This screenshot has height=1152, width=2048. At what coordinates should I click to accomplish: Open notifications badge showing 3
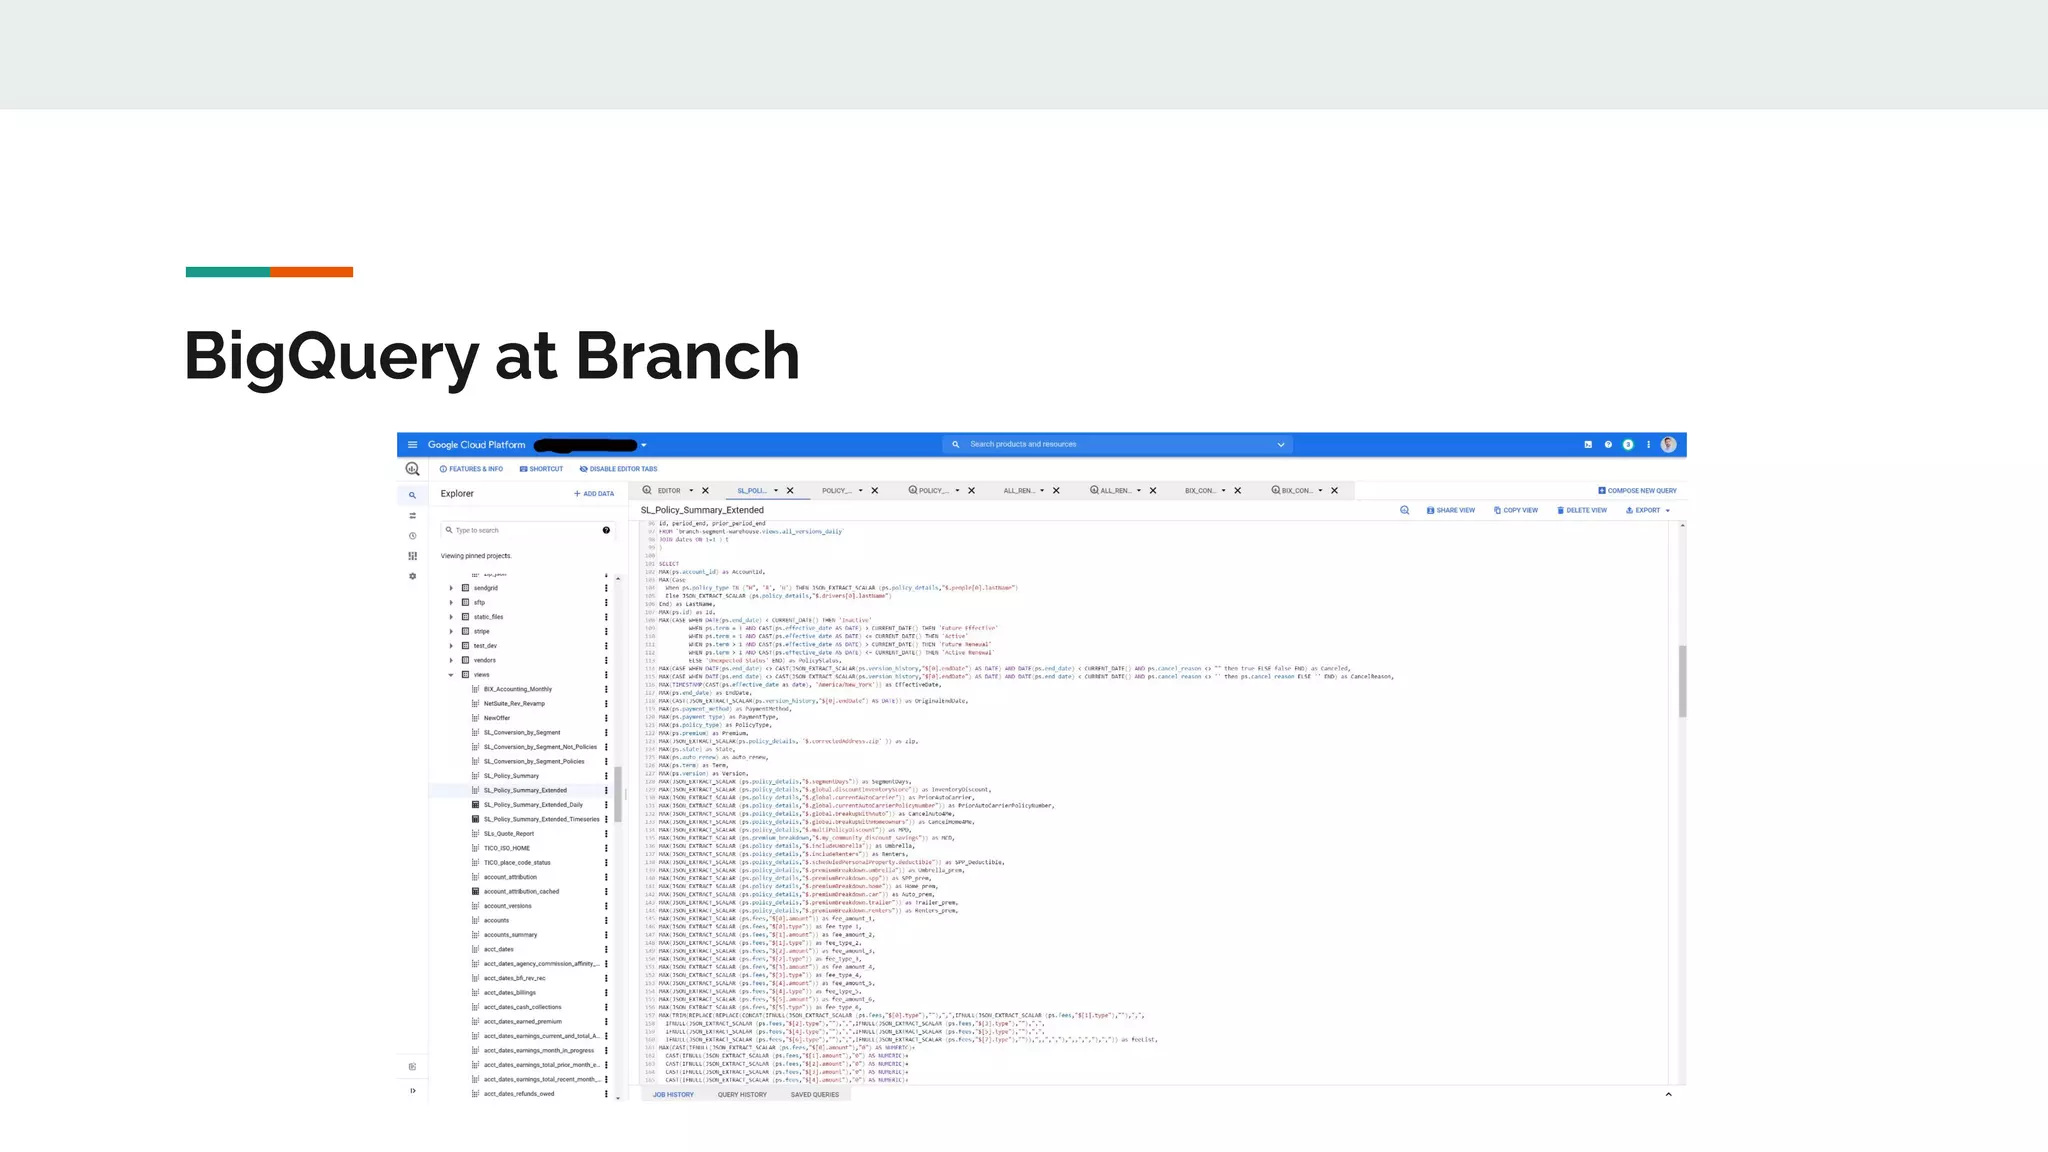click(x=1628, y=445)
